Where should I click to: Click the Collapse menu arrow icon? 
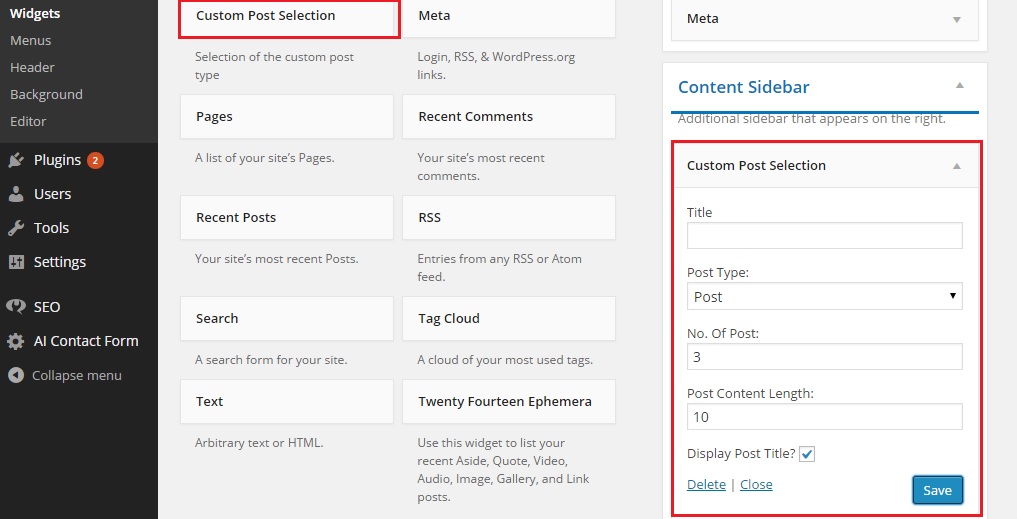tap(16, 376)
